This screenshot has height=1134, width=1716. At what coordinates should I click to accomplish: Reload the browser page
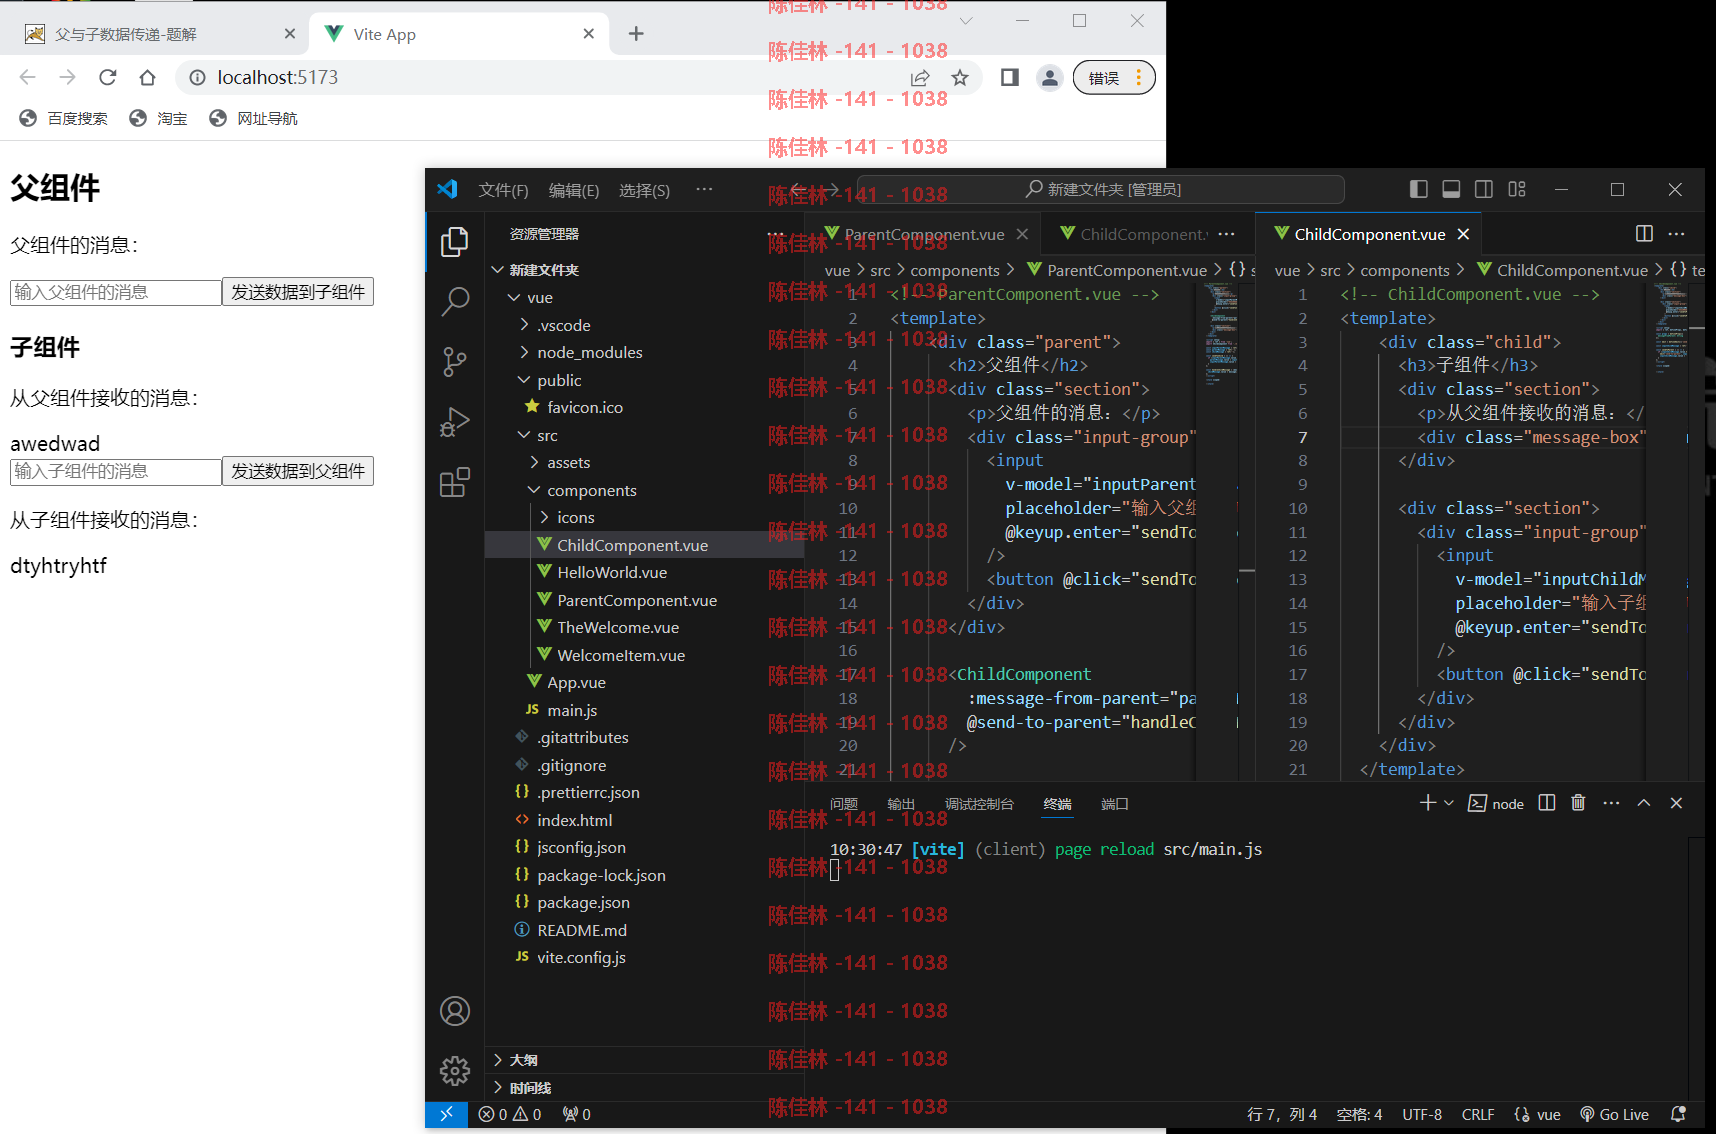[108, 77]
